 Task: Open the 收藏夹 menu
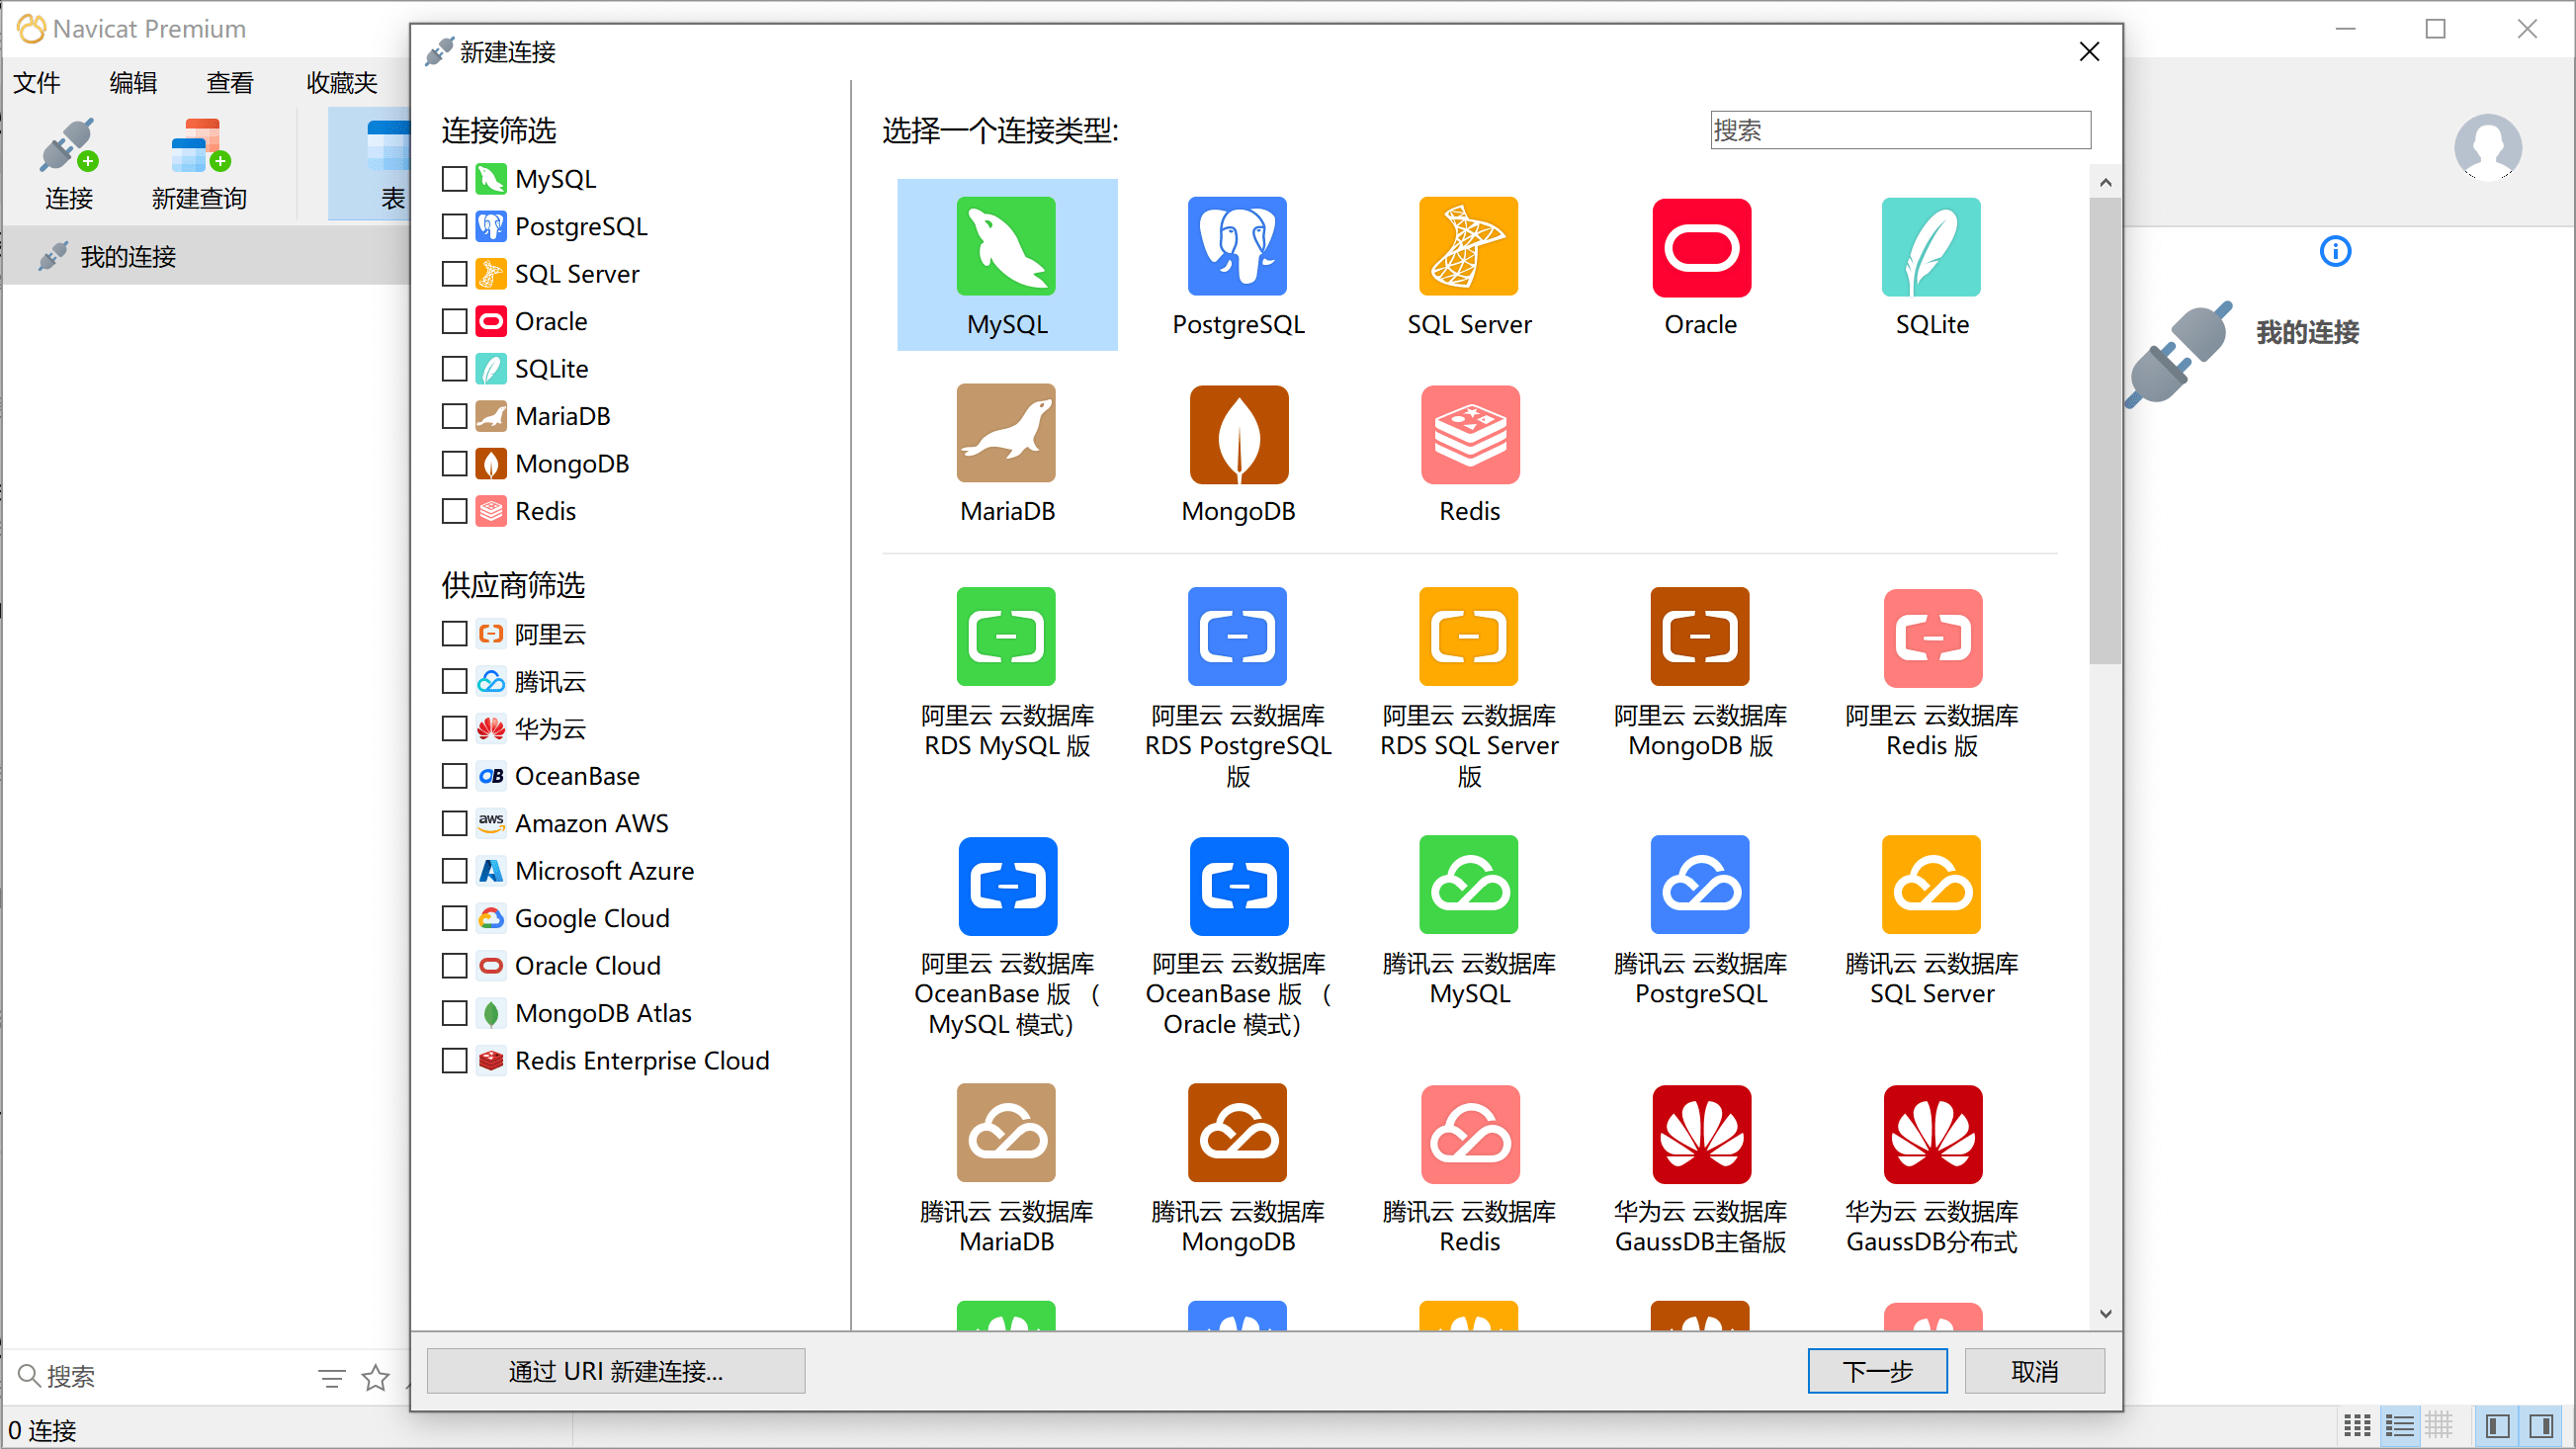pos(341,83)
